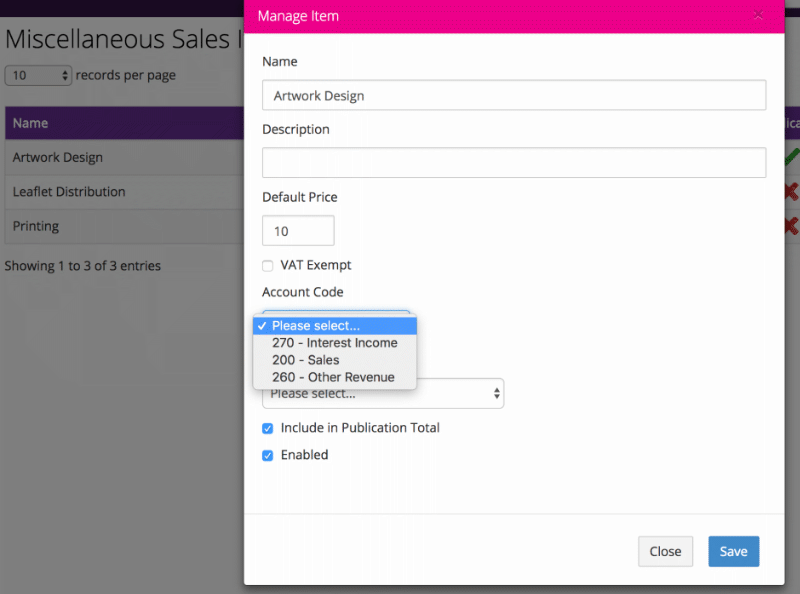Click into the Name text field
Viewport: 800px width, 594px height.
pyautogui.click(x=514, y=96)
